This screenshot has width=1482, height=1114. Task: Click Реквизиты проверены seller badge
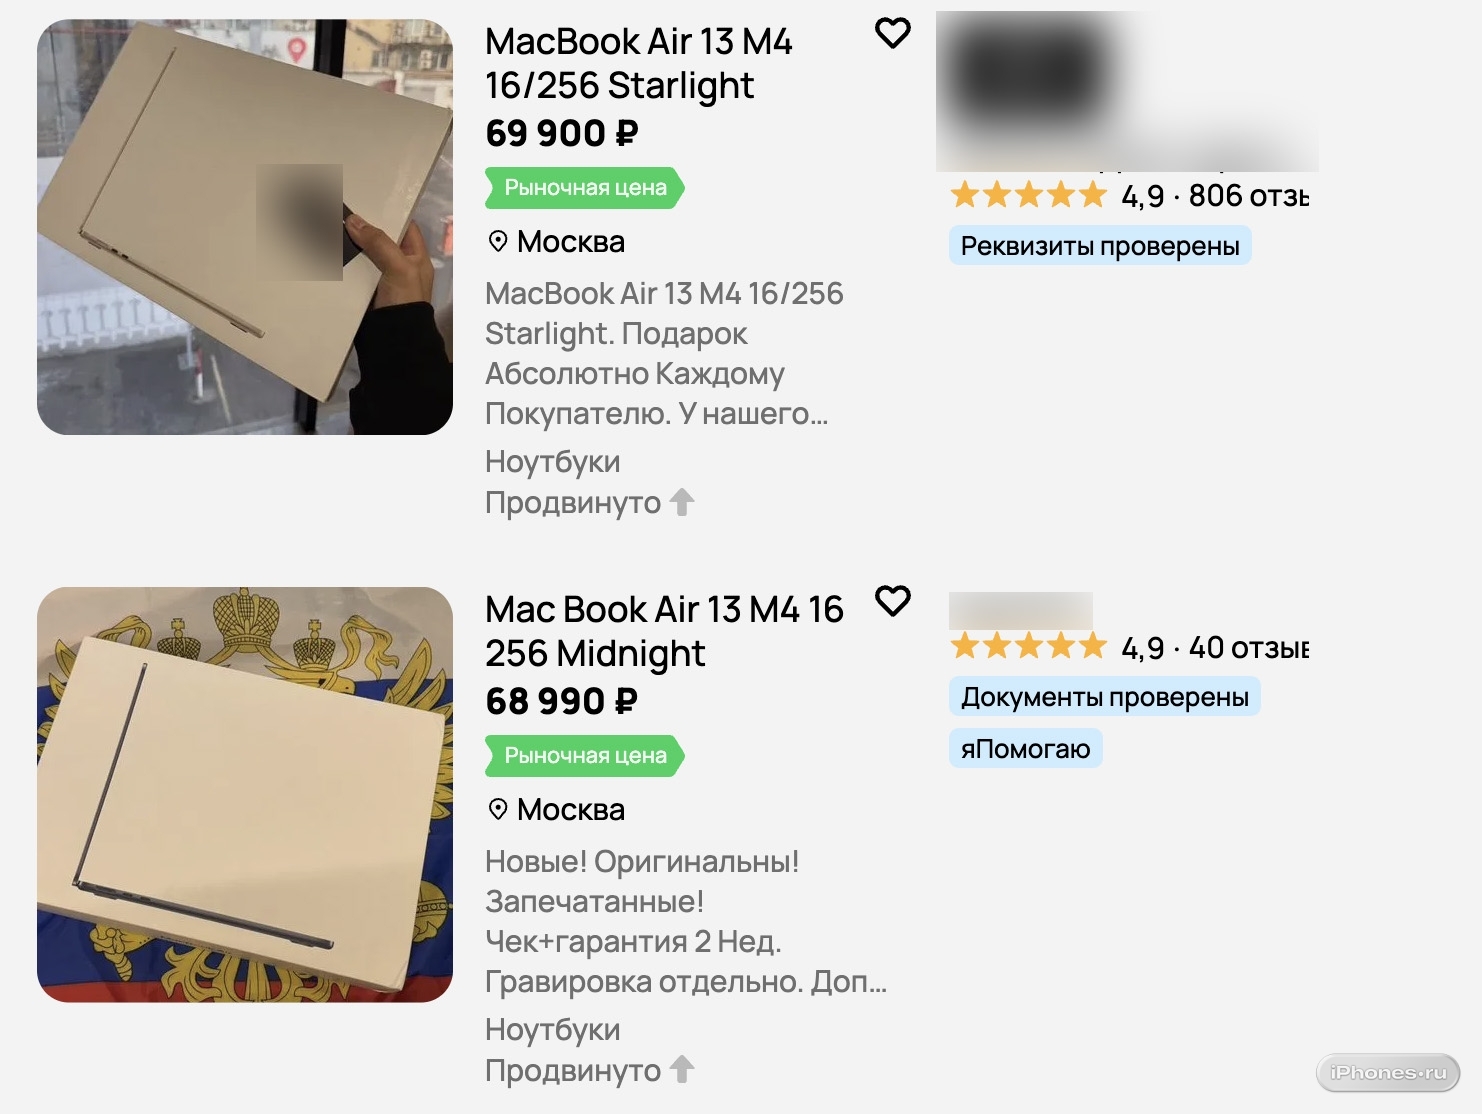tap(1100, 246)
